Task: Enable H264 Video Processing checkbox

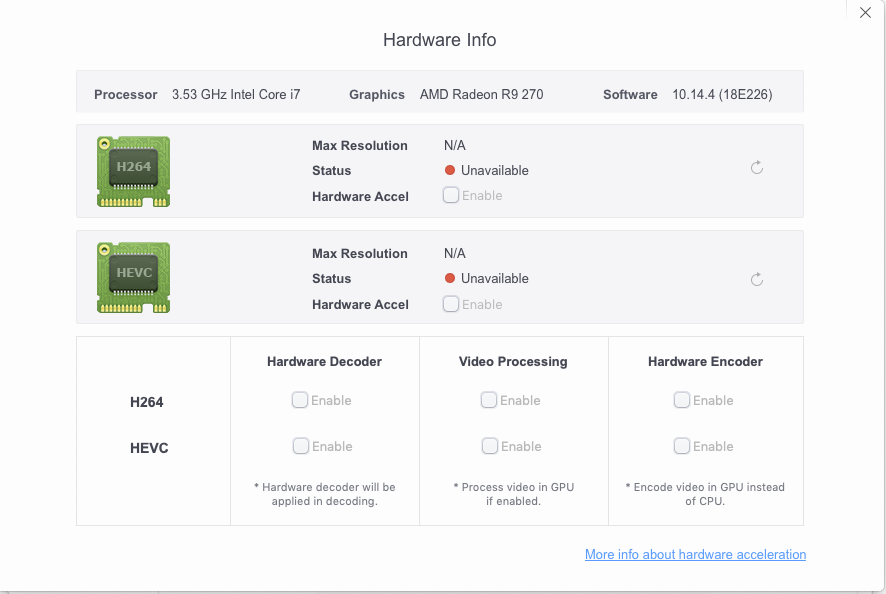Action: click(x=489, y=400)
